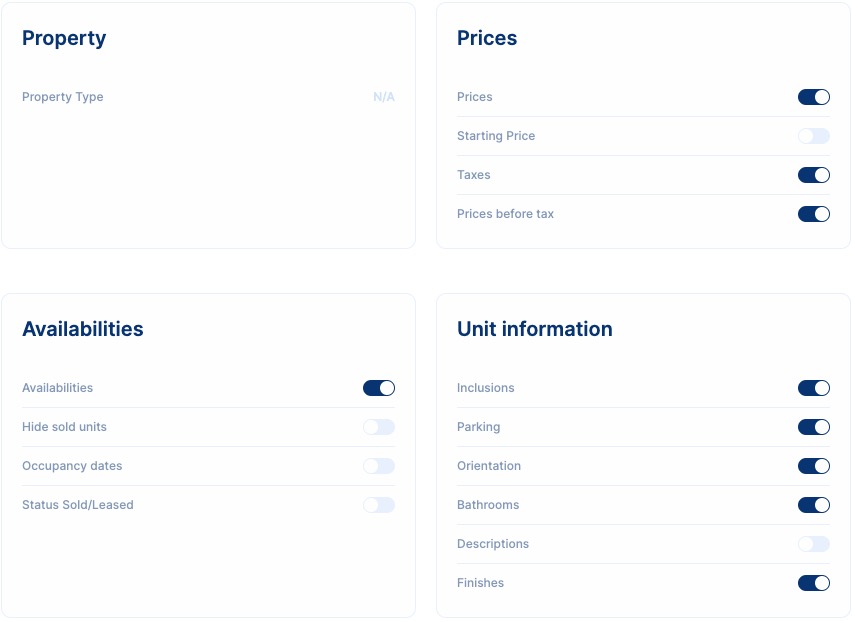Switch off Prices before tax
Image resolution: width=853 pixels, height=622 pixels.
813,214
